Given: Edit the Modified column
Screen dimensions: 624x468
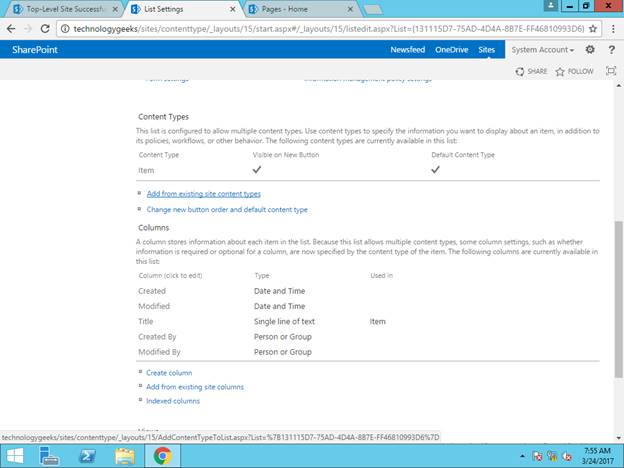Looking at the screenshot, I should (x=154, y=306).
